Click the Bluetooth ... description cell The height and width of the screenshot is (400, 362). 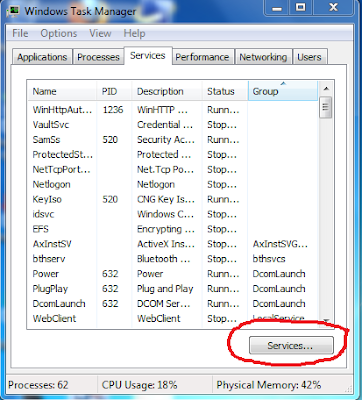point(164,259)
